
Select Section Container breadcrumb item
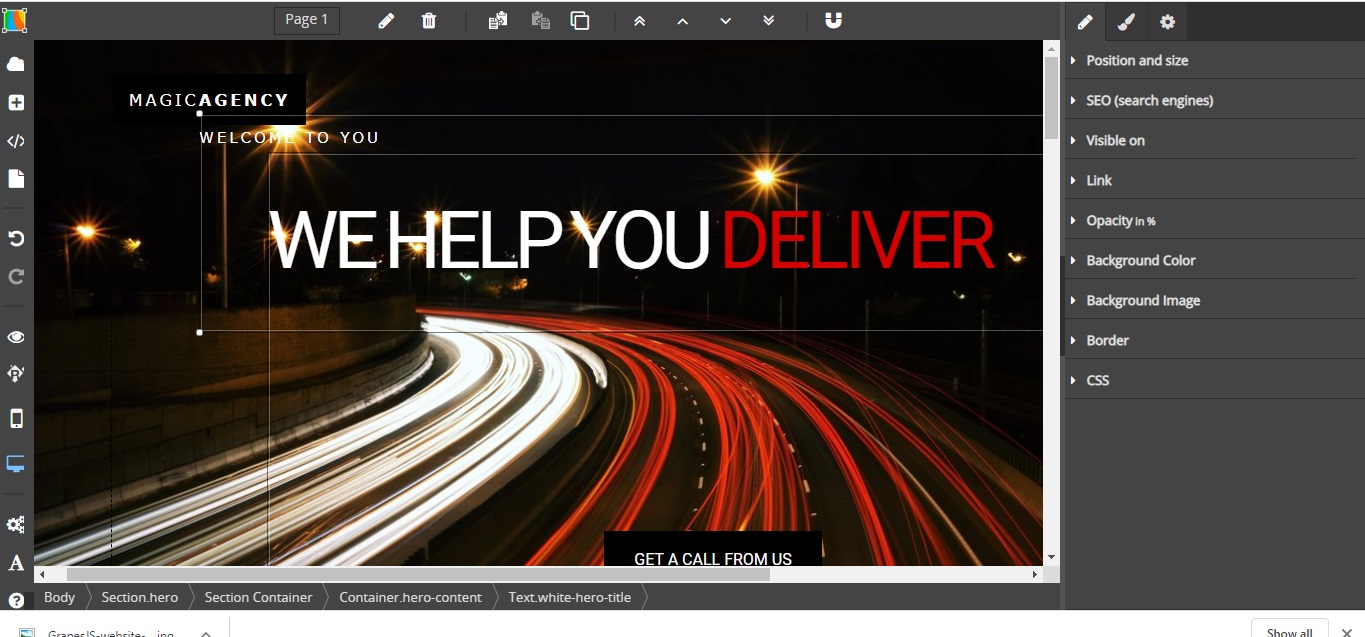click(258, 597)
